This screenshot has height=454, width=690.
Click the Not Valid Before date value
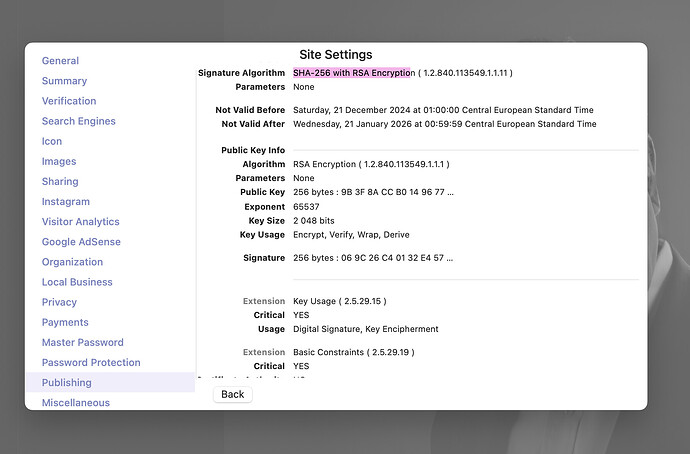[443, 110]
